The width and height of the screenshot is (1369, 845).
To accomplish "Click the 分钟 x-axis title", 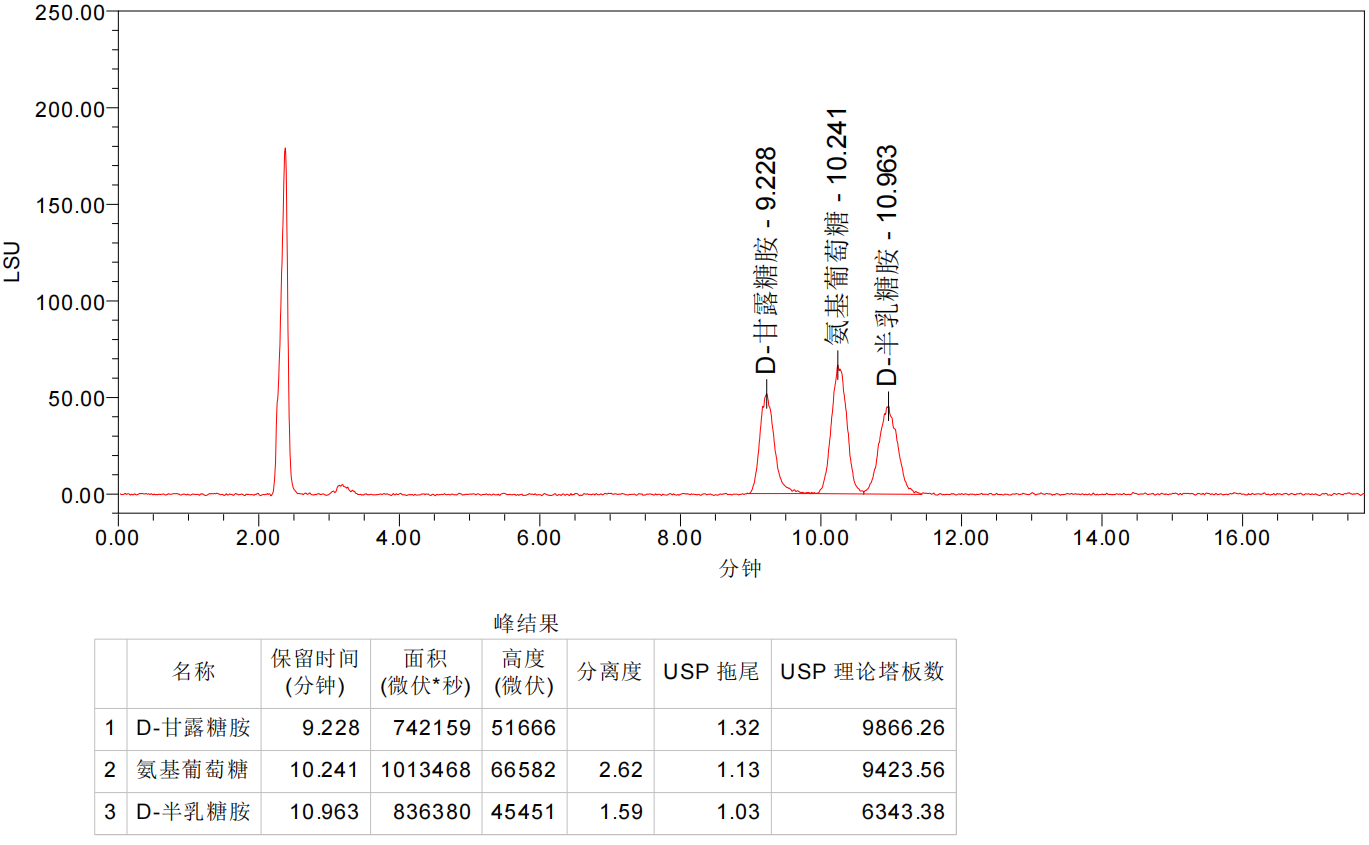I will click(740, 568).
